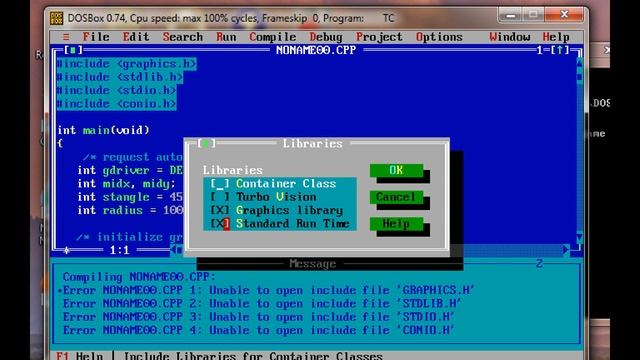Zoom the editor window with the arrow box
This screenshot has width=640, height=360.
pos(560,50)
